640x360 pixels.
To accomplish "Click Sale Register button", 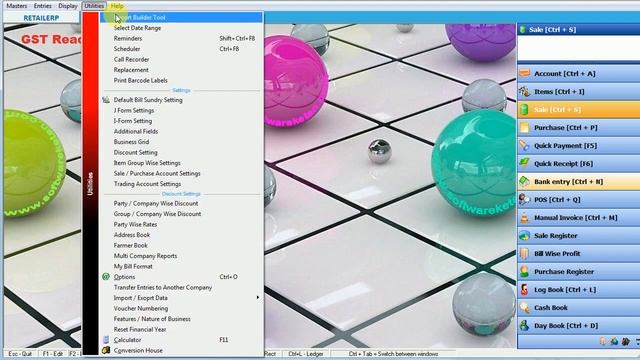I will click(578, 236).
